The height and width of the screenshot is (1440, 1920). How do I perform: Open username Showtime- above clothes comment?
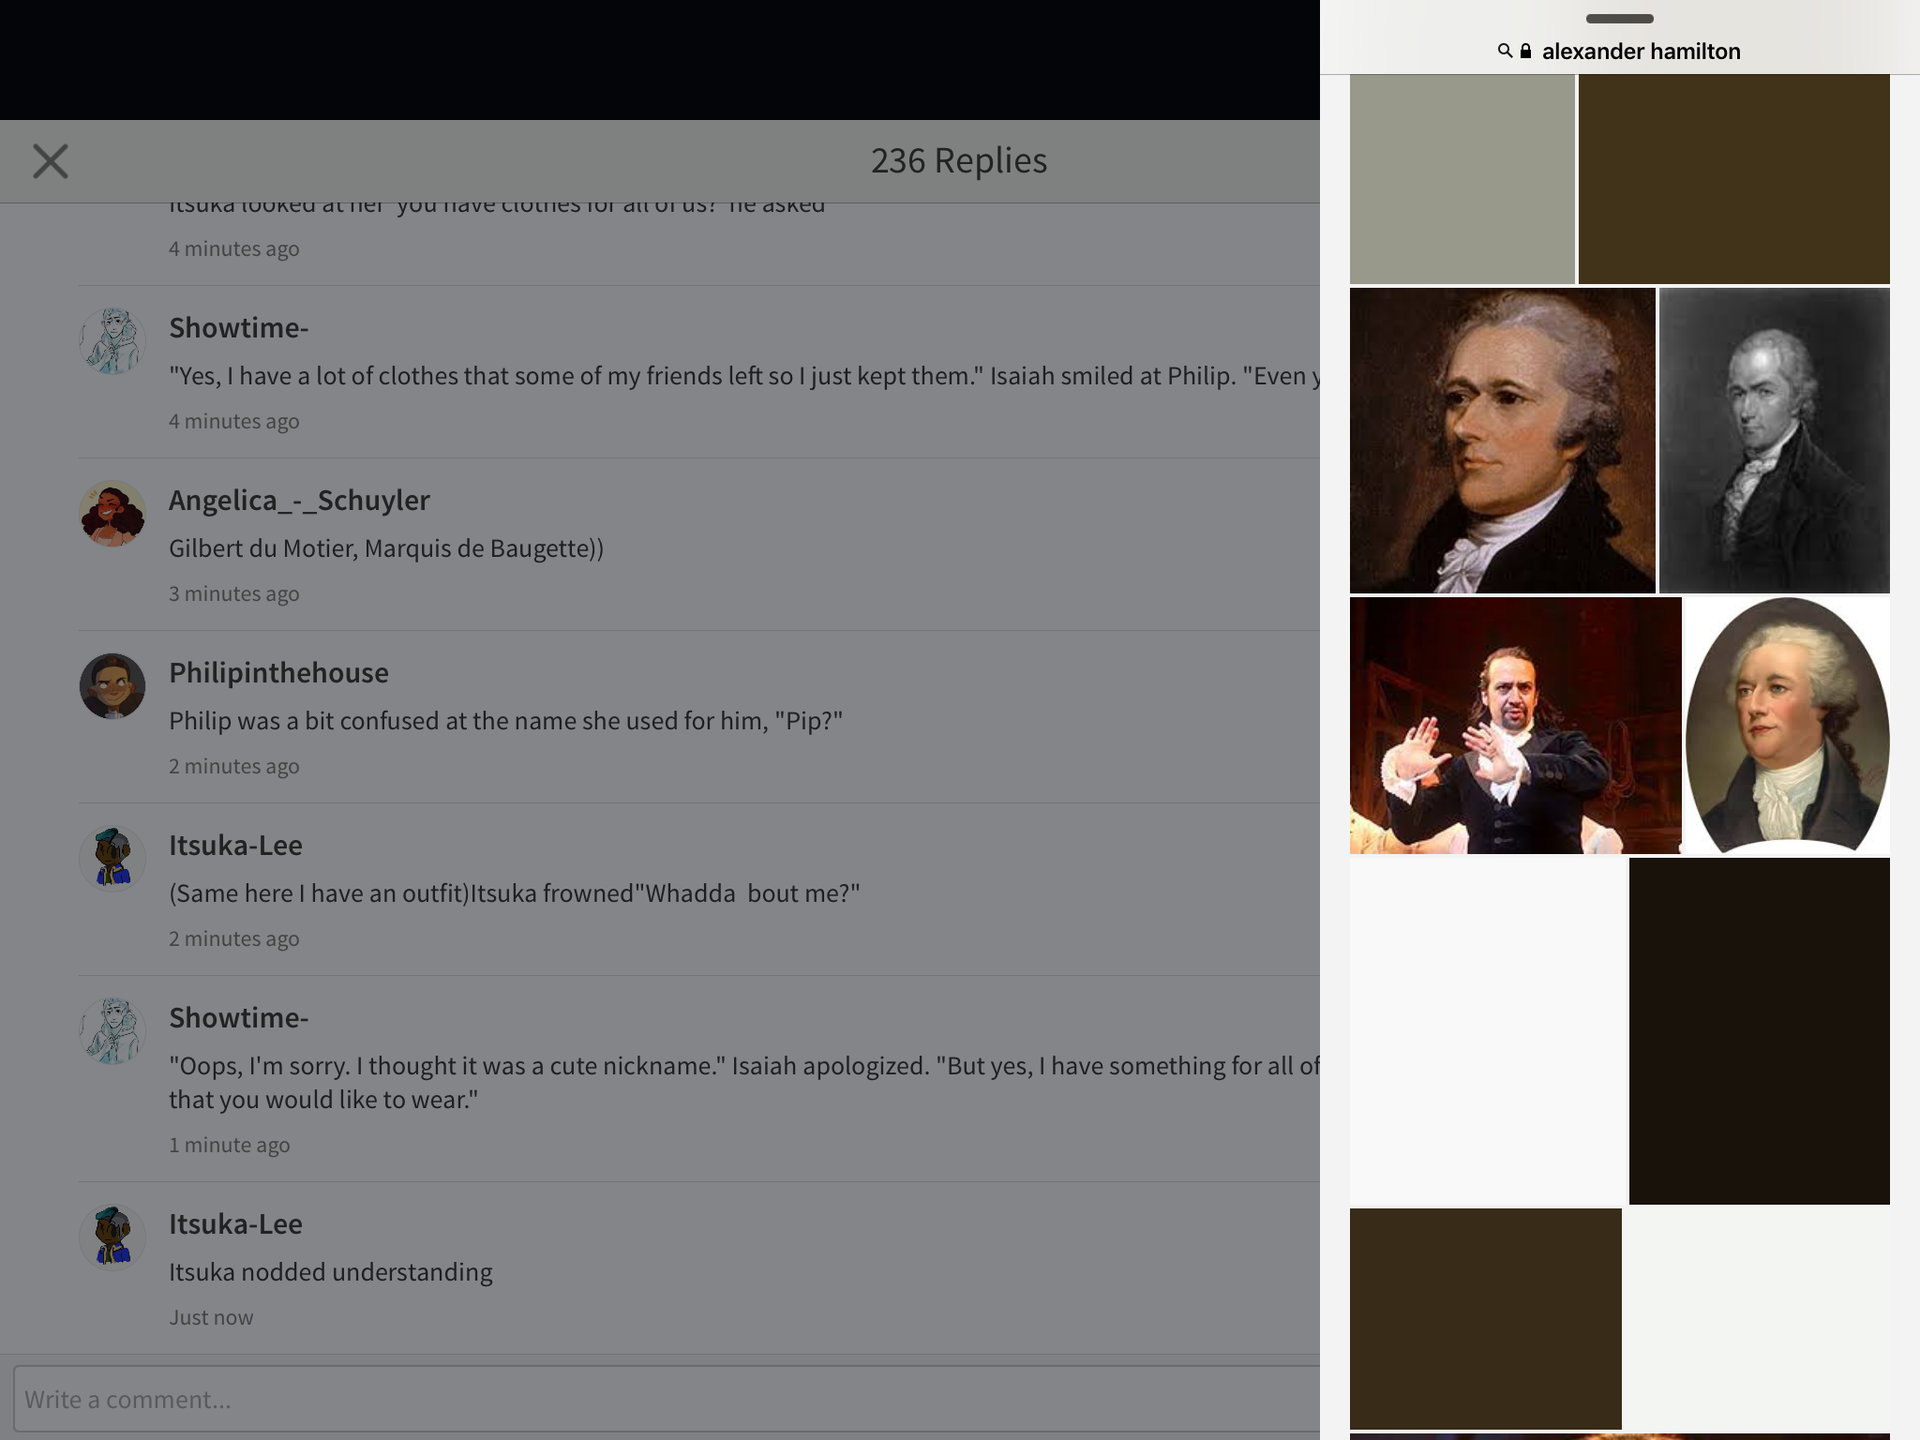pos(239,327)
